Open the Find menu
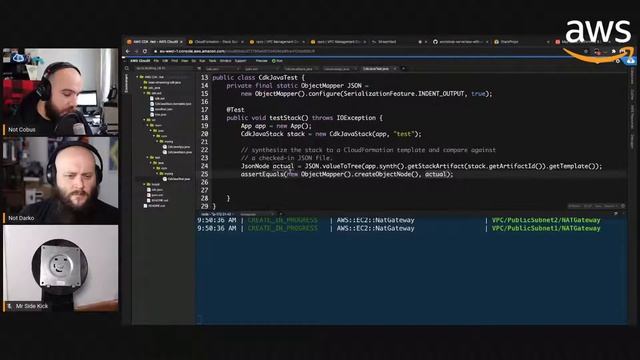 pyautogui.click(x=174, y=61)
